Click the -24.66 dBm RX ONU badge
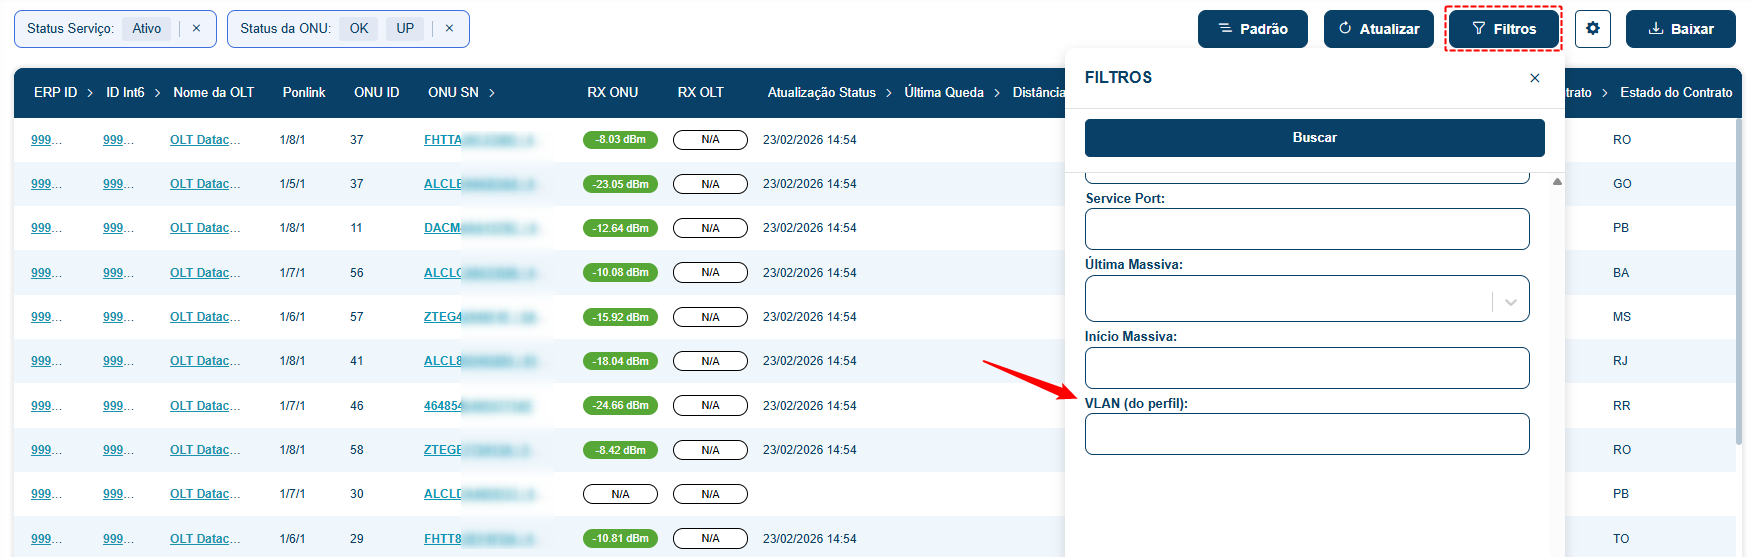This screenshot has width=1753, height=557. pos(620,406)
